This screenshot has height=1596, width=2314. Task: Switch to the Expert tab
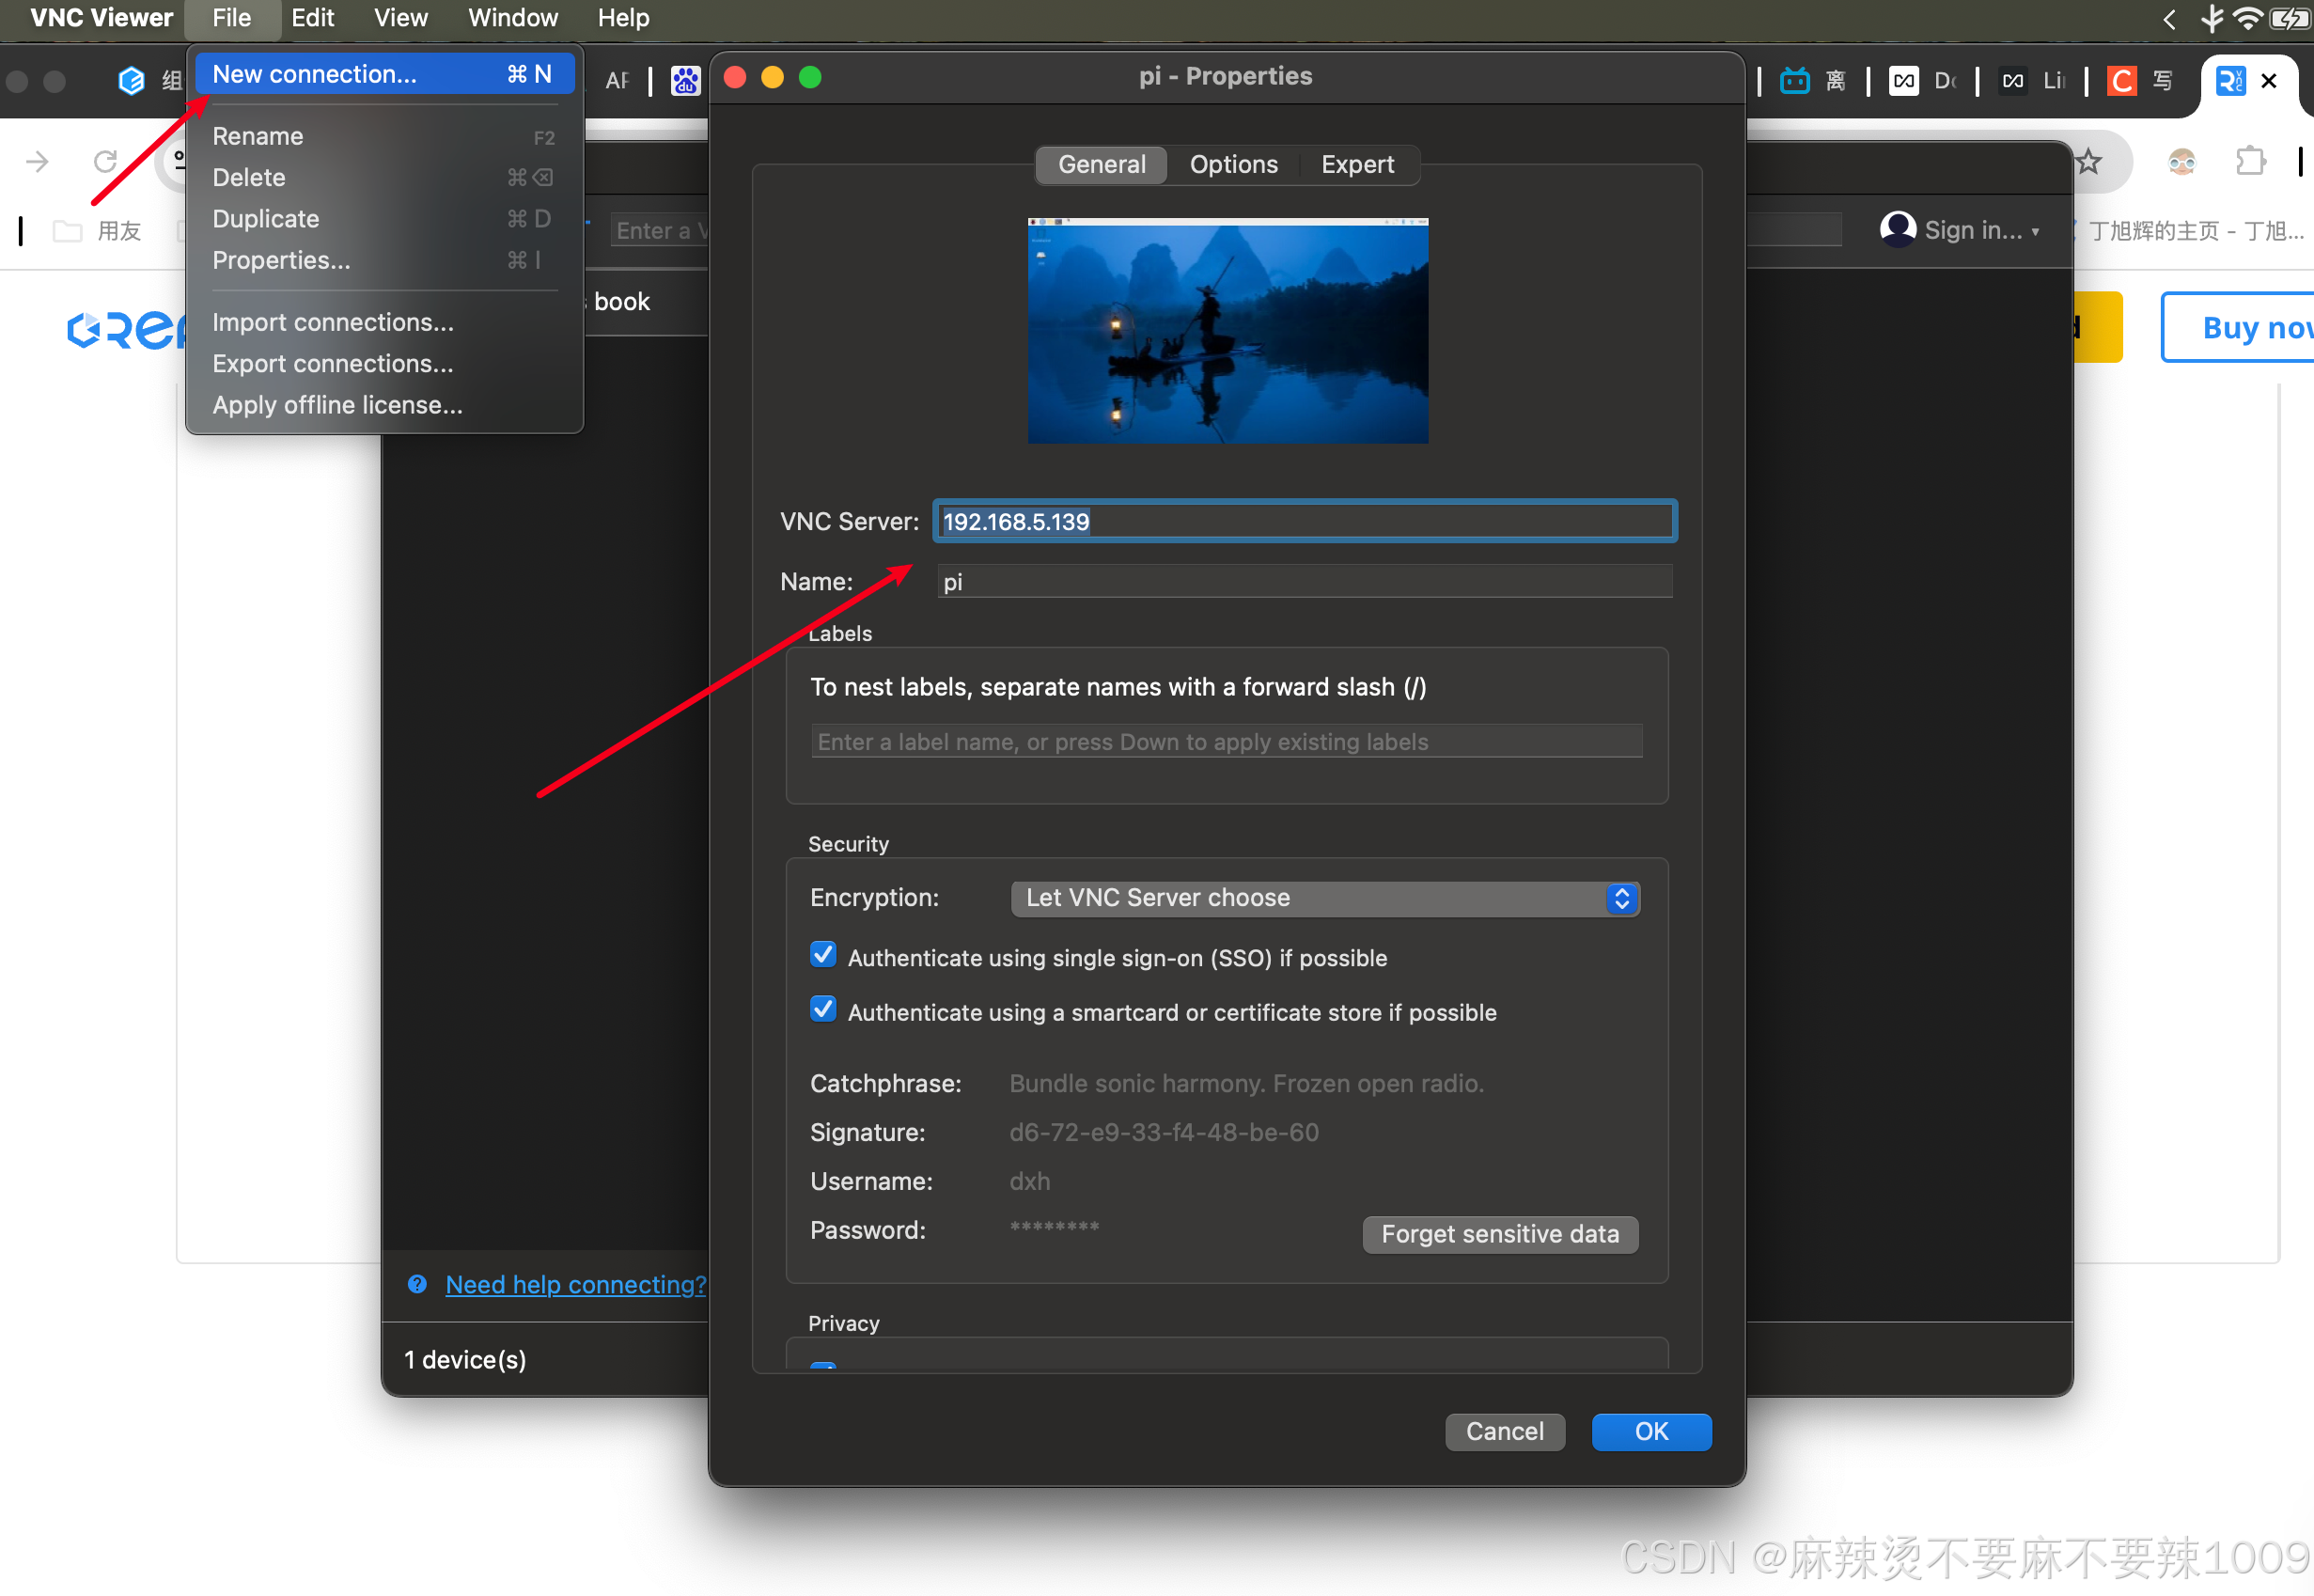click(1356, 164)
